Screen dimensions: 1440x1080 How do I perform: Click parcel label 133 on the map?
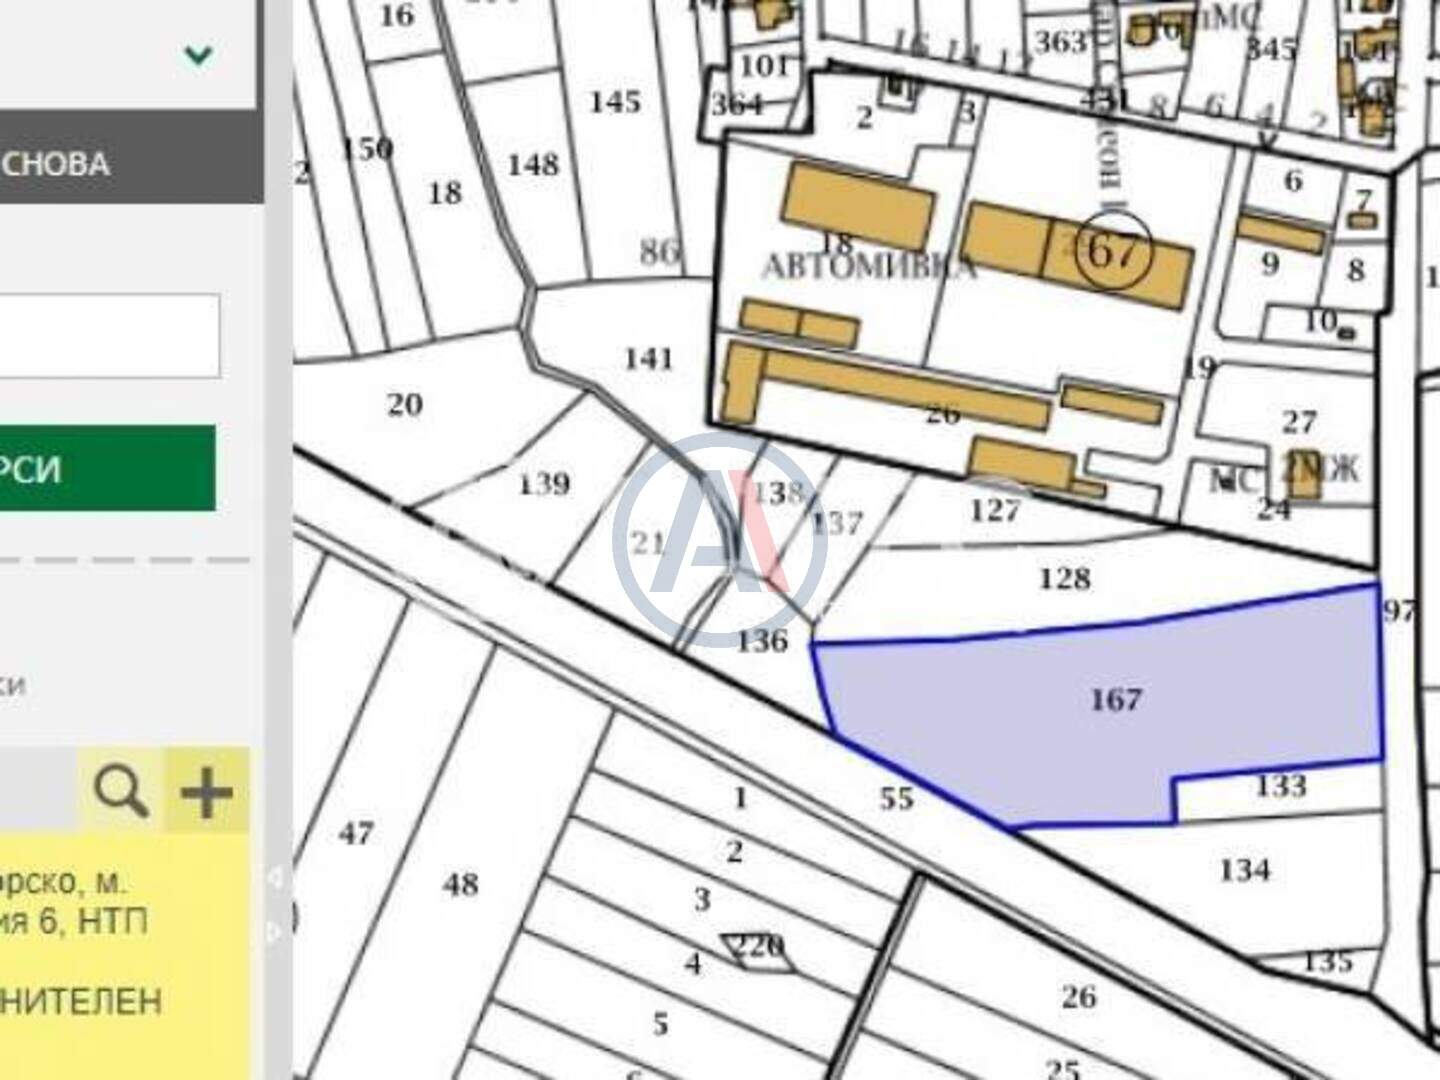click(x=1281, y=785)
